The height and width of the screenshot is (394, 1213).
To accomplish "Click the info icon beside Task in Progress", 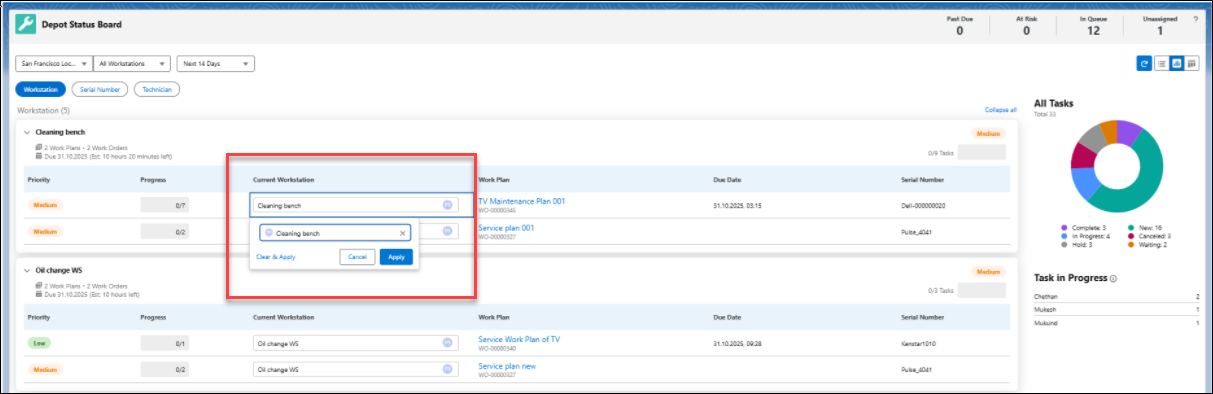I will pos(1113,278).
